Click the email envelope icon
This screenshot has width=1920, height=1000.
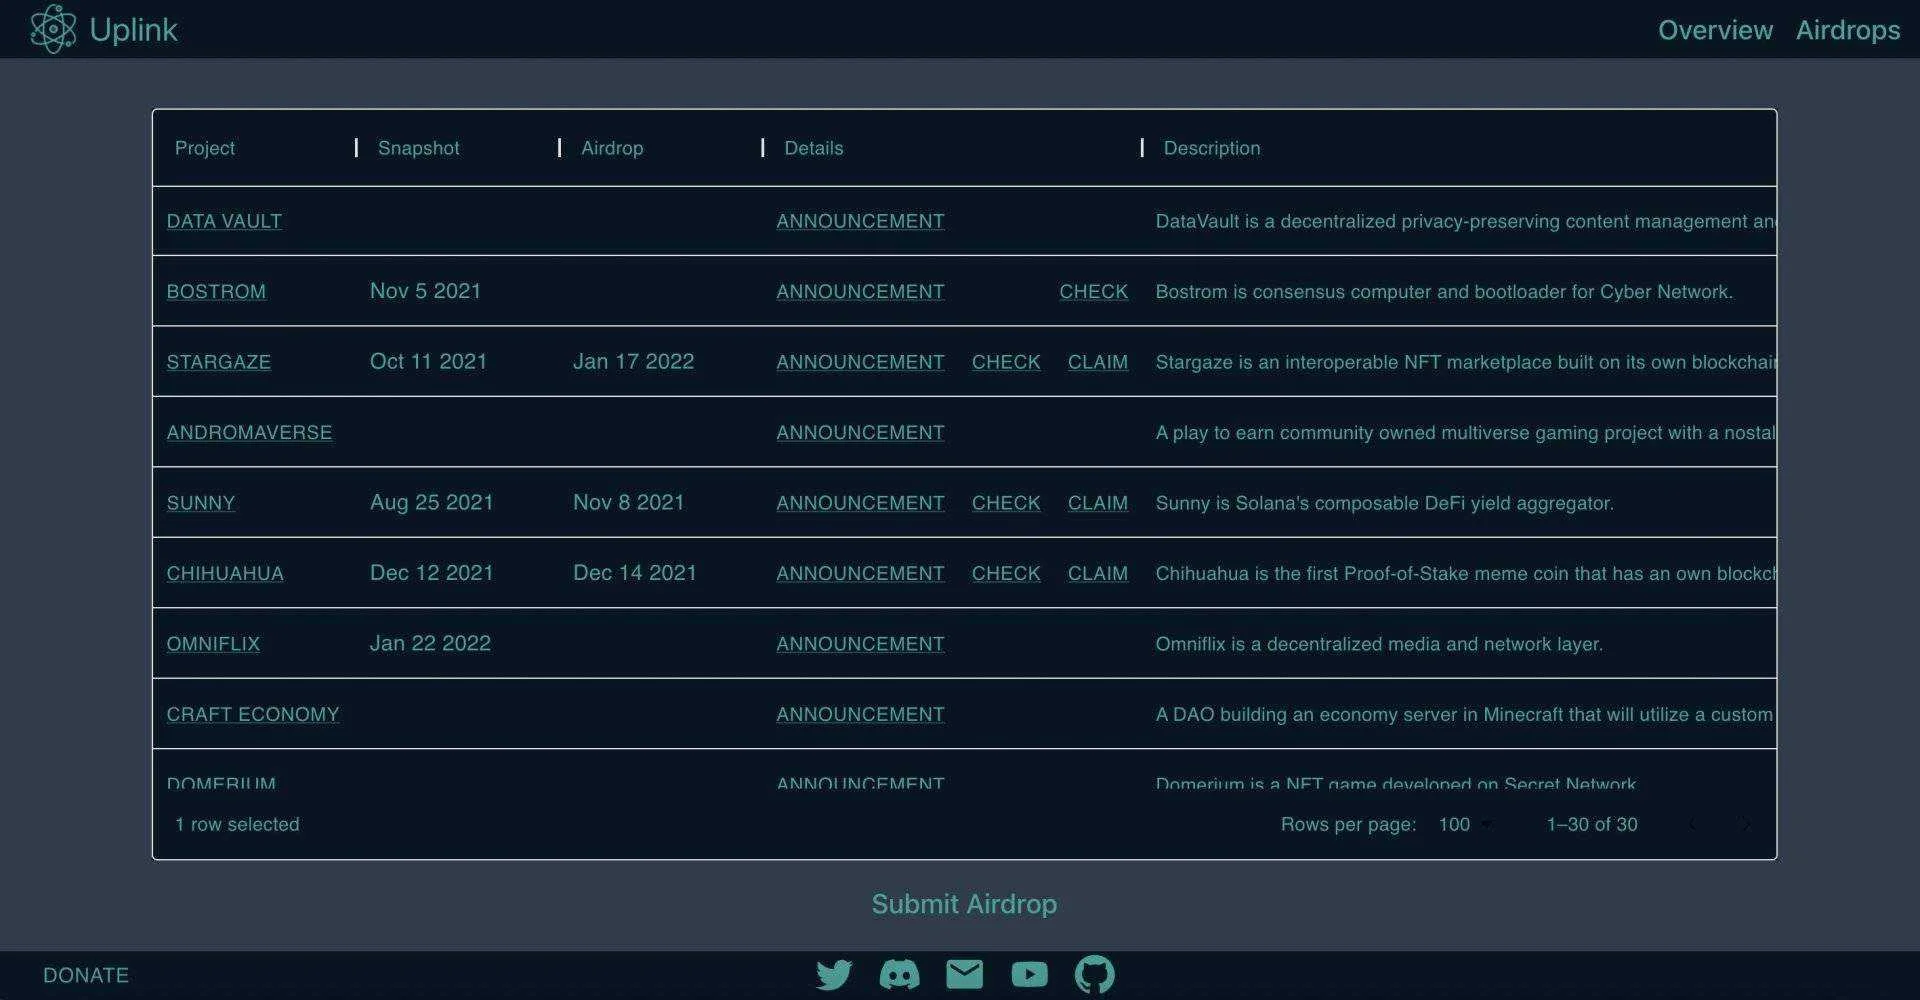(x=964, y=974)
